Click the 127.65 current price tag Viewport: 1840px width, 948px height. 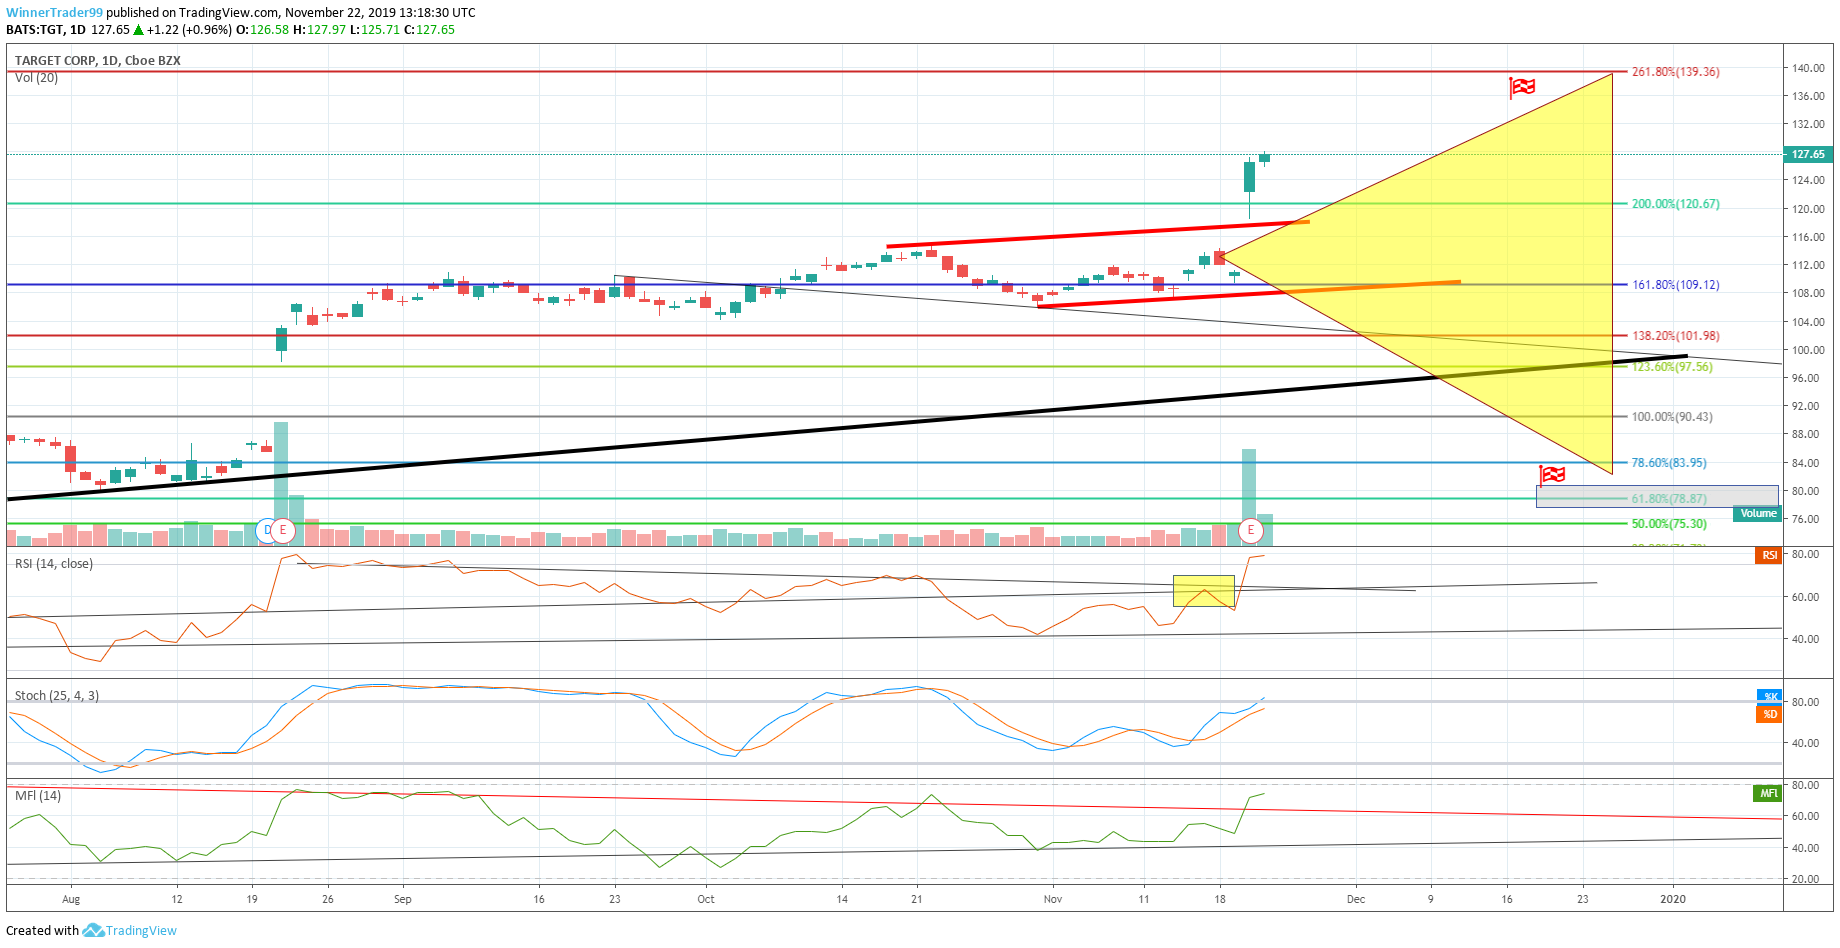tap(1808, 154)
